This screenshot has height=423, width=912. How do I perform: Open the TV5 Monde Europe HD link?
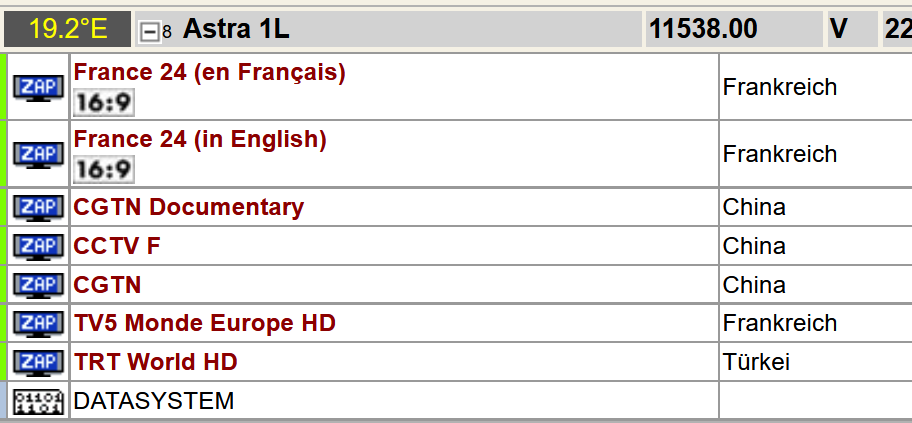point(204,323)
